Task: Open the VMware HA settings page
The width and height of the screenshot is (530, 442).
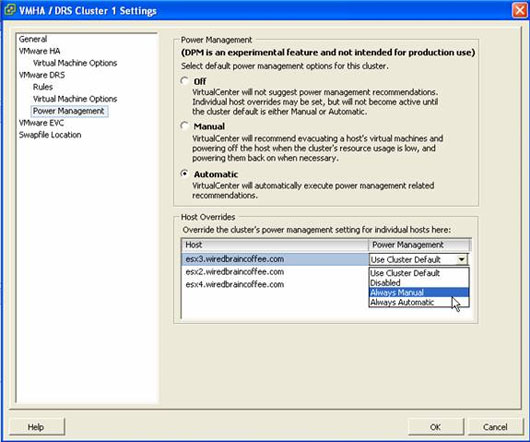Action: [40, 51]
